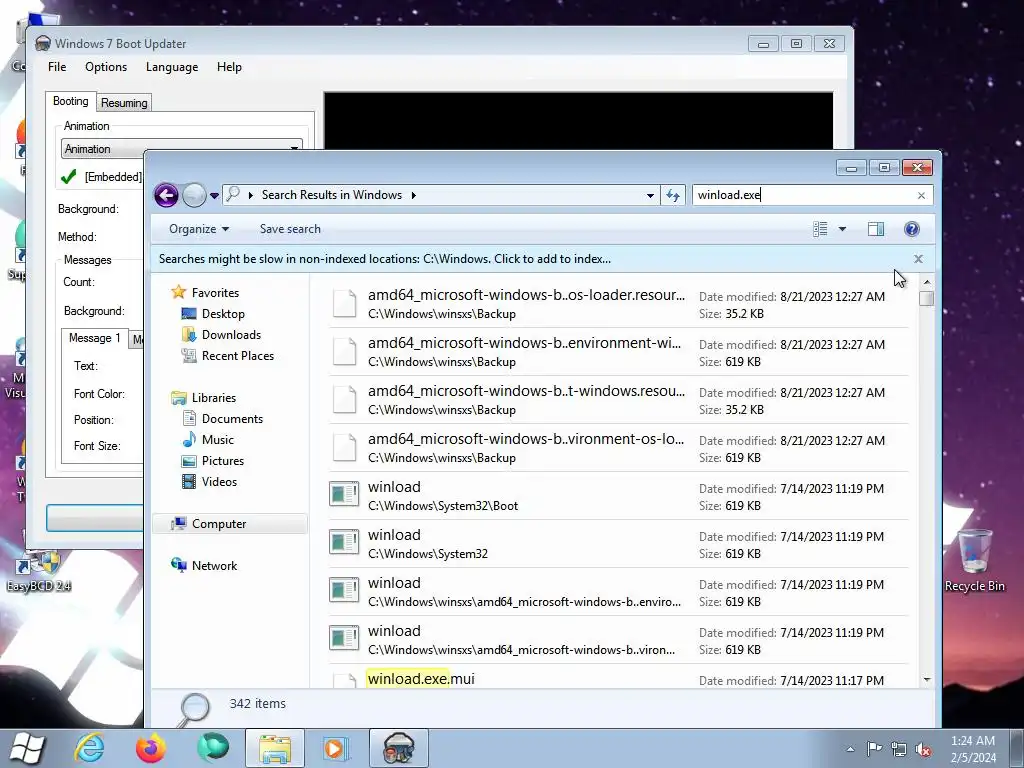Change view with the views icon
The height and width of the screenshot is (768, 1024).
point(820,229)
